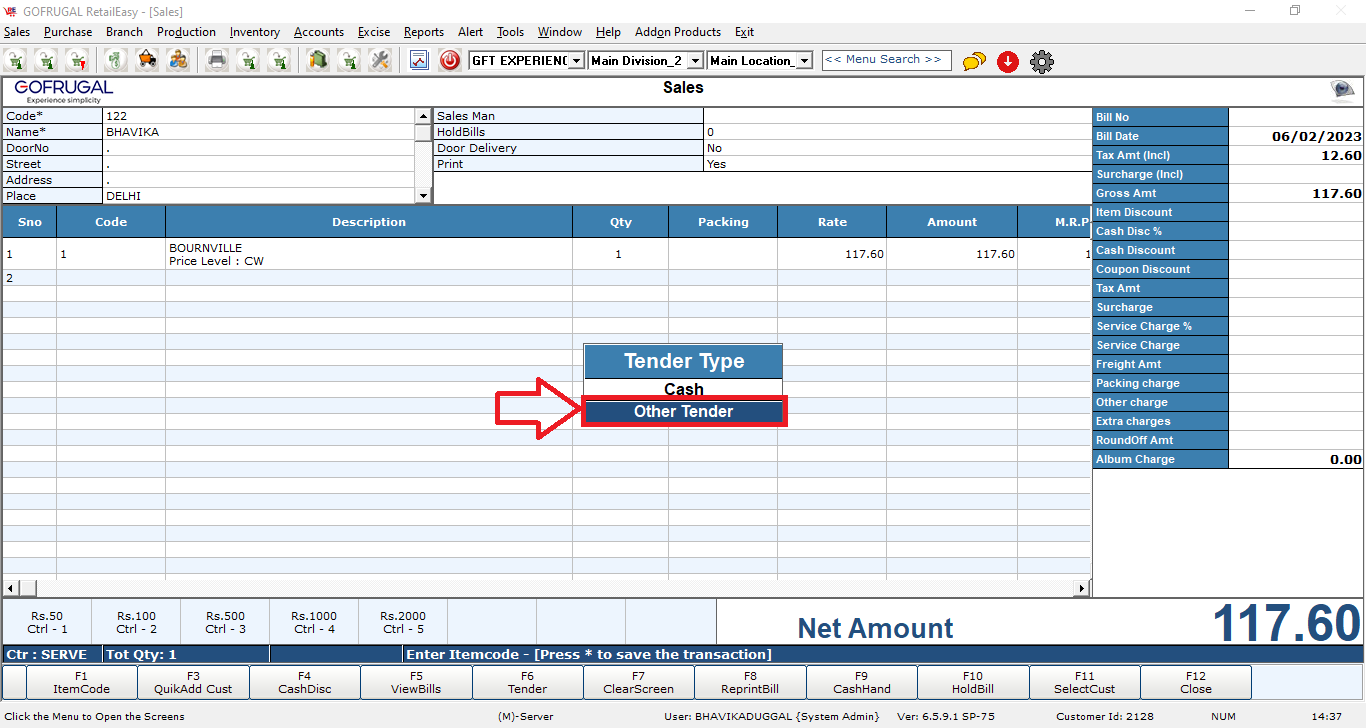Open the Excise menu
Image resolution: width=1366 pixels, height=728 pixels.
pos(374,32)
